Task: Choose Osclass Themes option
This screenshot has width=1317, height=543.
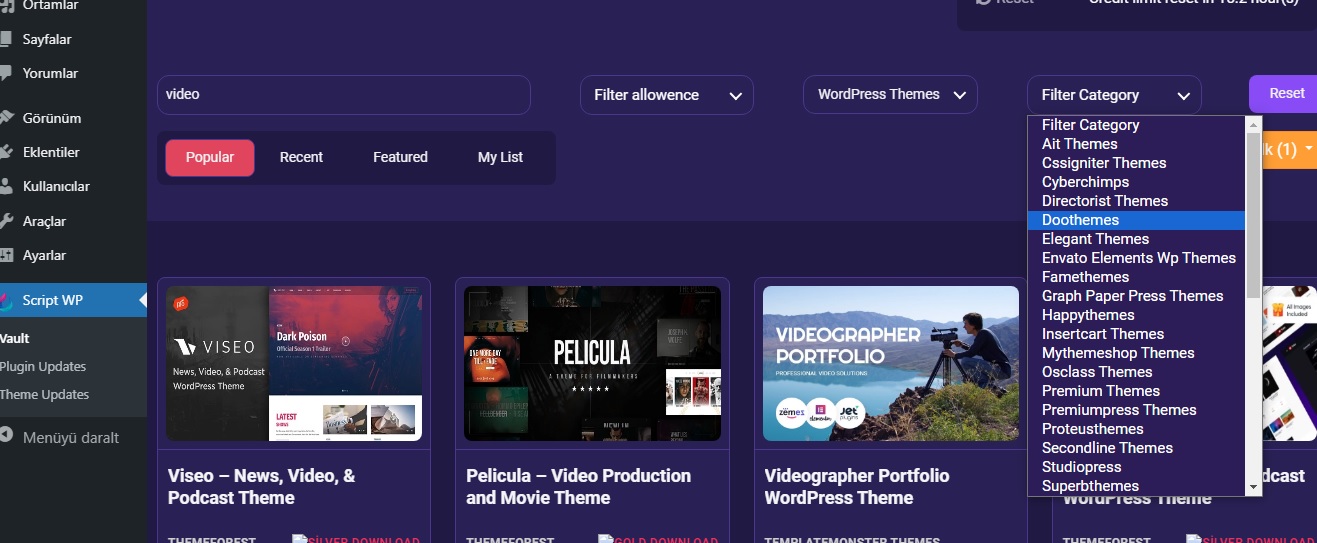Action: pos(1136,372)
